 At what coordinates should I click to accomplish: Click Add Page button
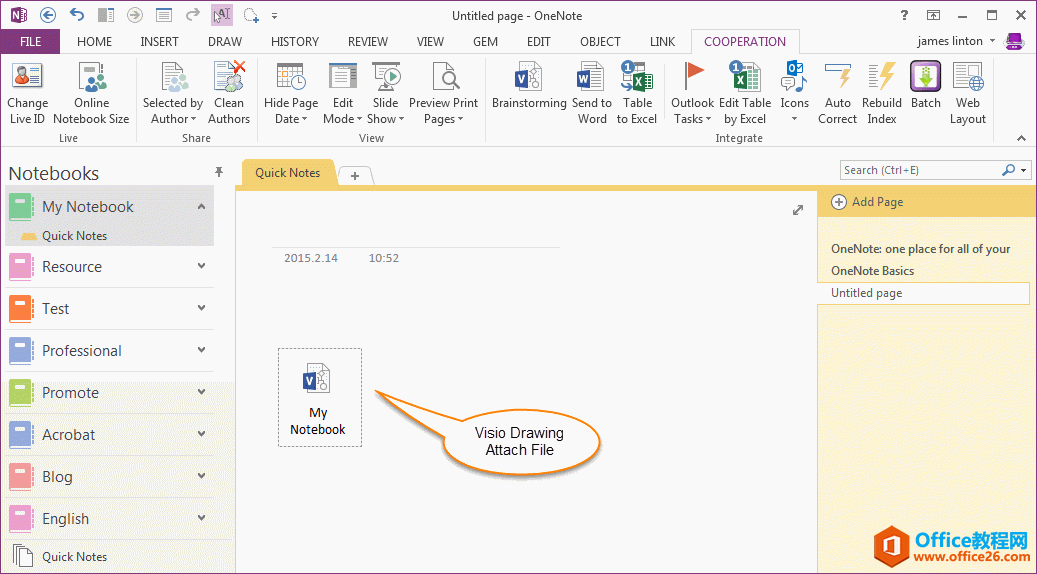click(868, 202)
